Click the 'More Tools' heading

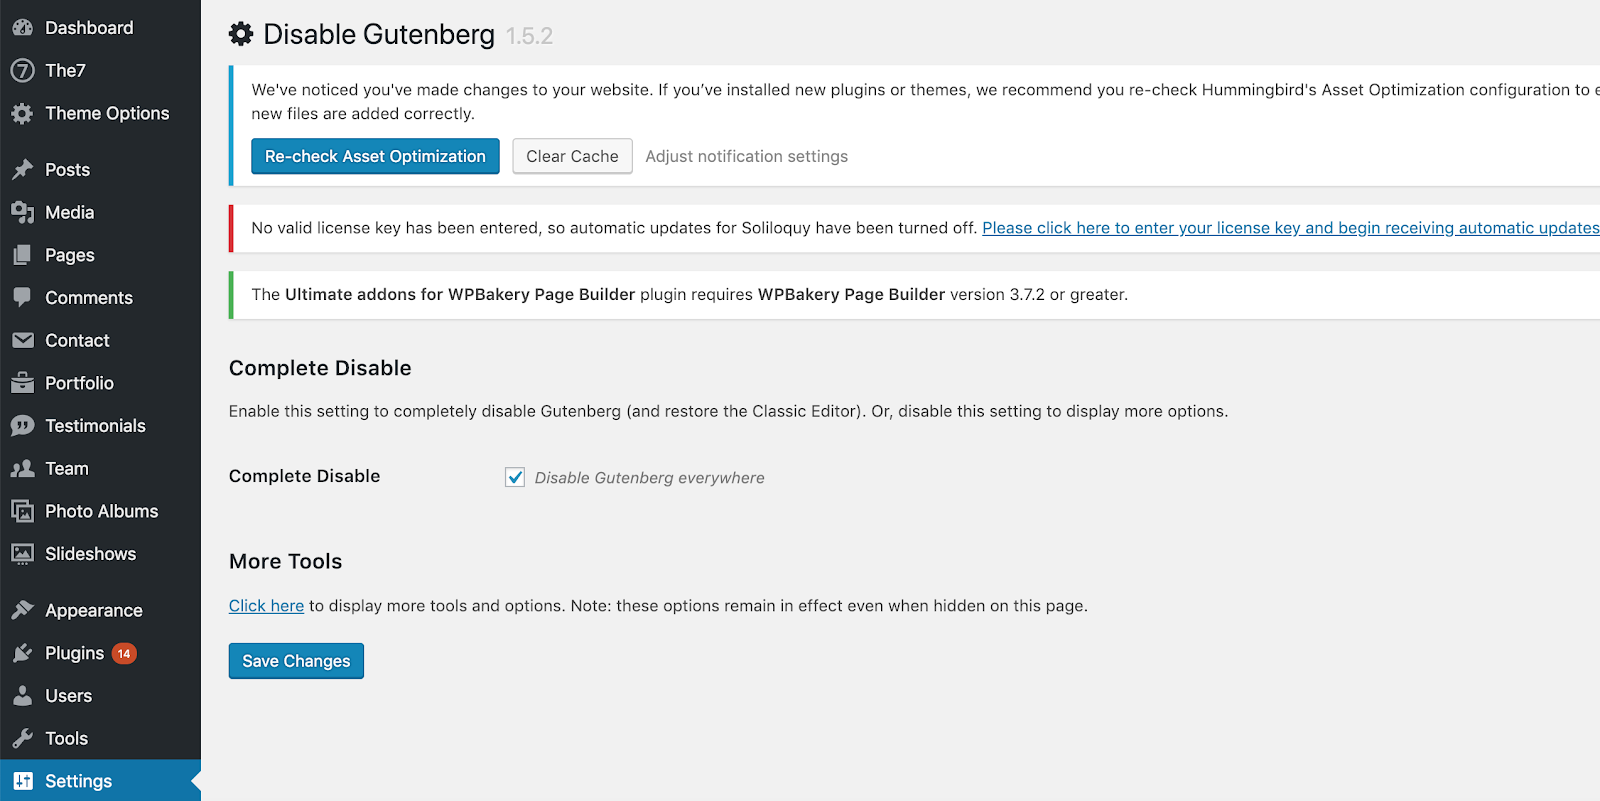(285, 561)
